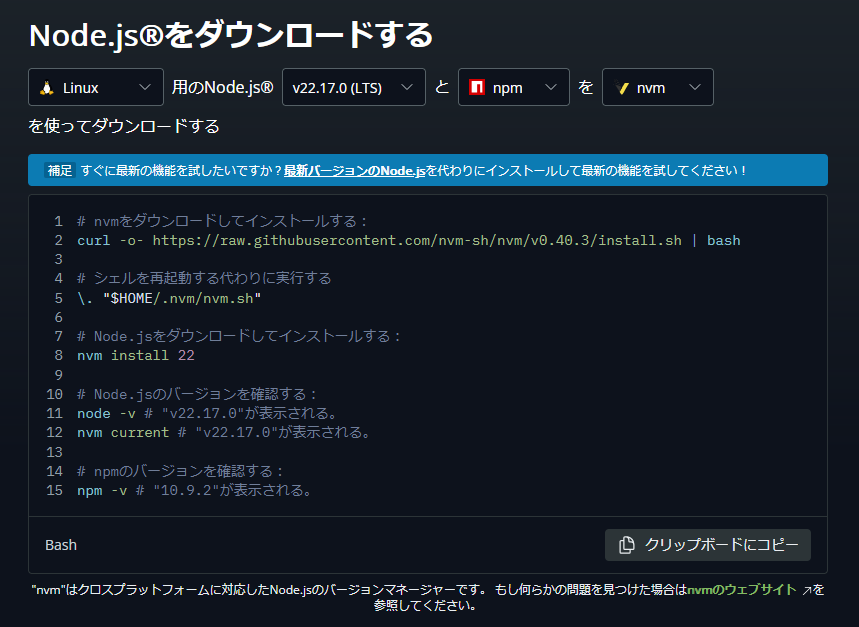Click the red npm logo icon

click(478, 87)
